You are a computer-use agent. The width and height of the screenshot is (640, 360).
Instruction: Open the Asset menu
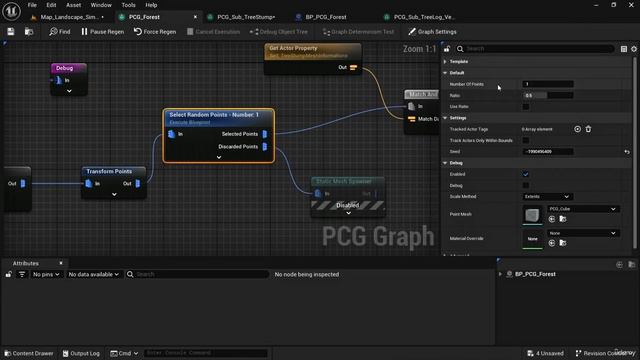point(73,5)
